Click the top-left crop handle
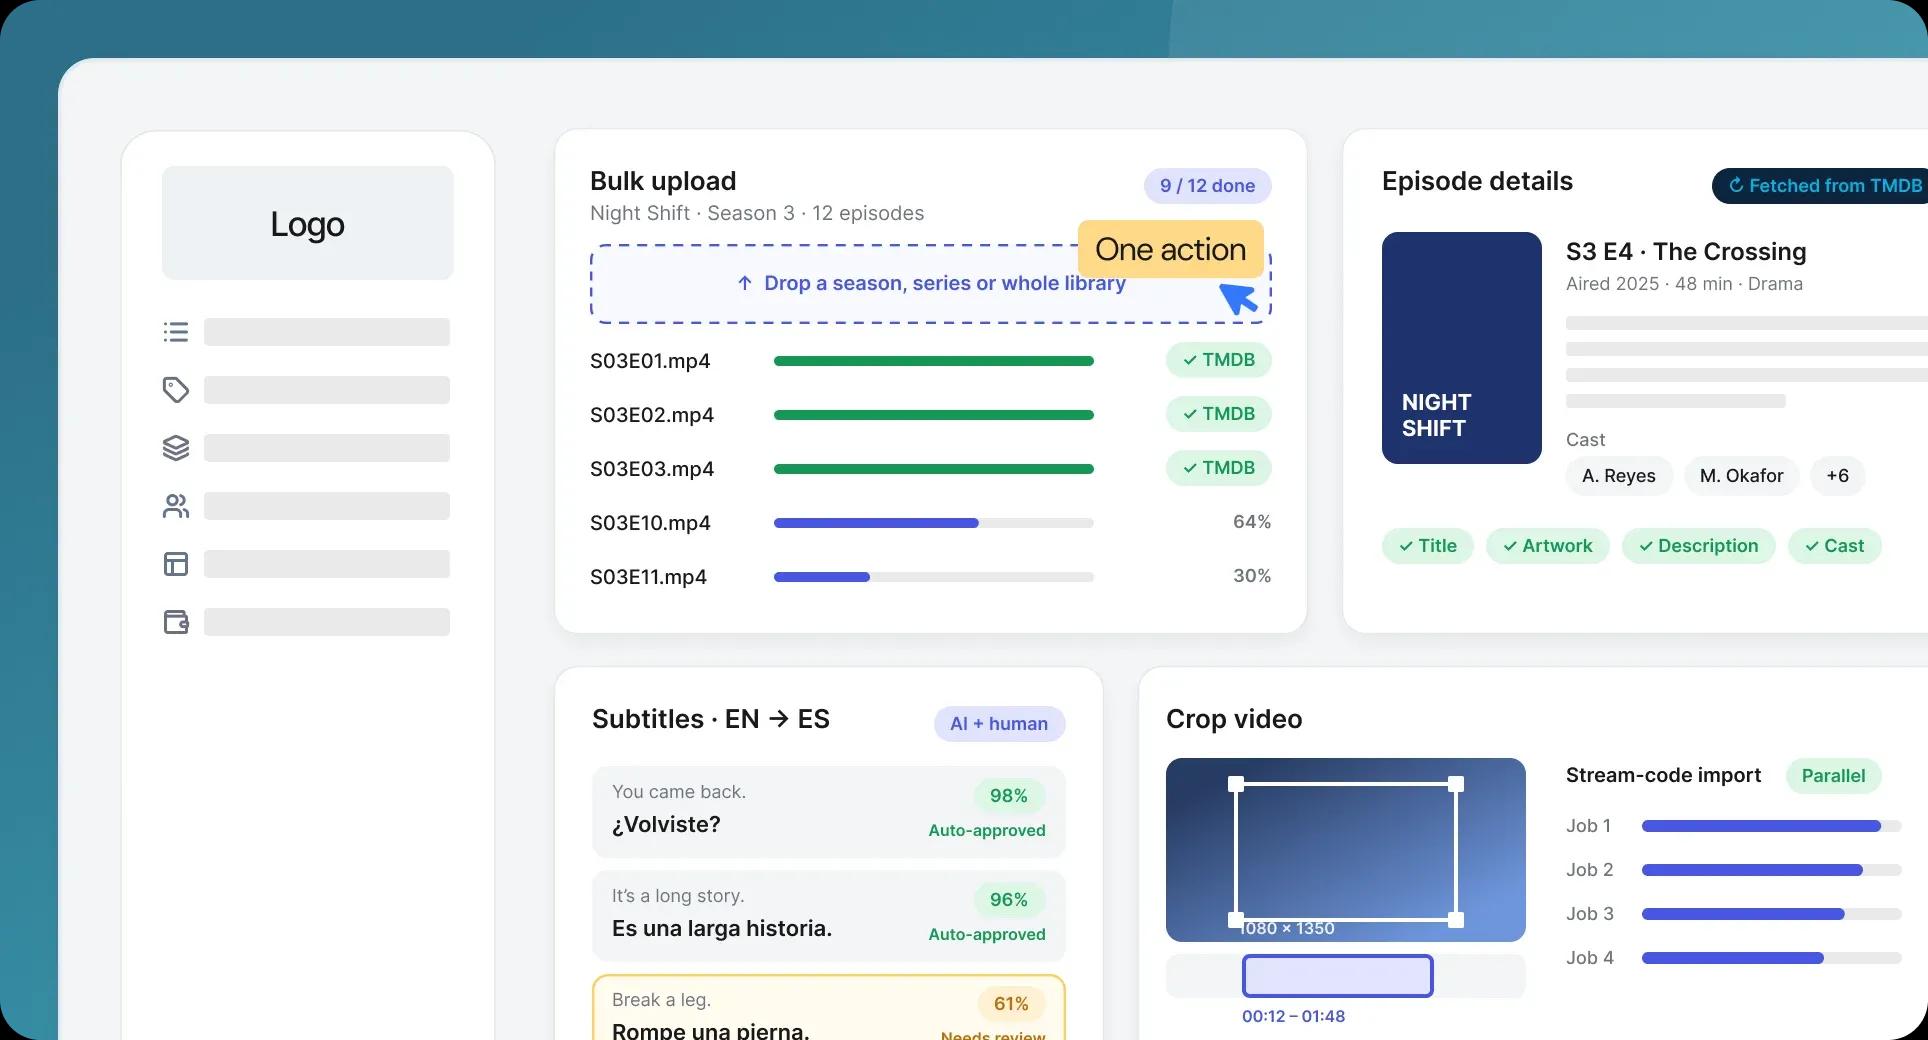The width and height of the screenshot is (1928, 1040). point(1236,784)
